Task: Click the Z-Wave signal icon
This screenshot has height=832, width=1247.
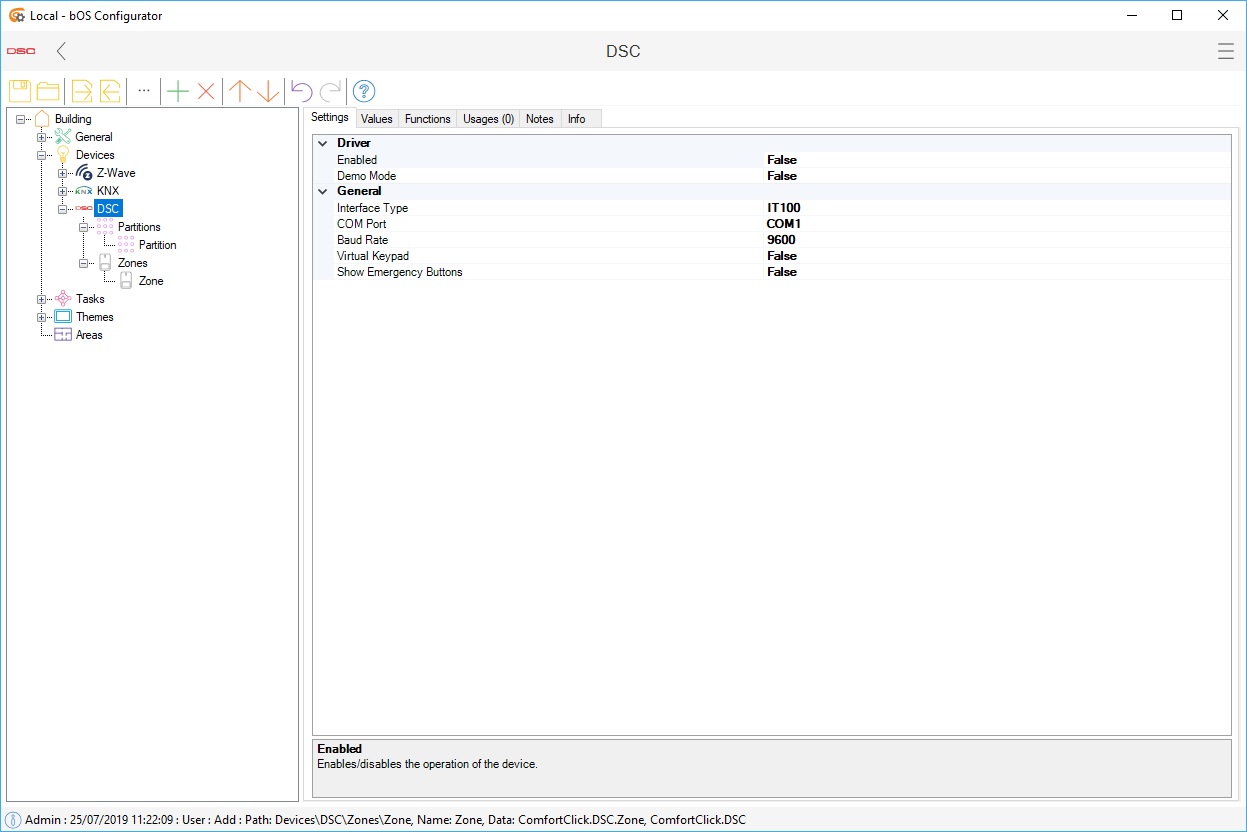Action: pos(84,173)
